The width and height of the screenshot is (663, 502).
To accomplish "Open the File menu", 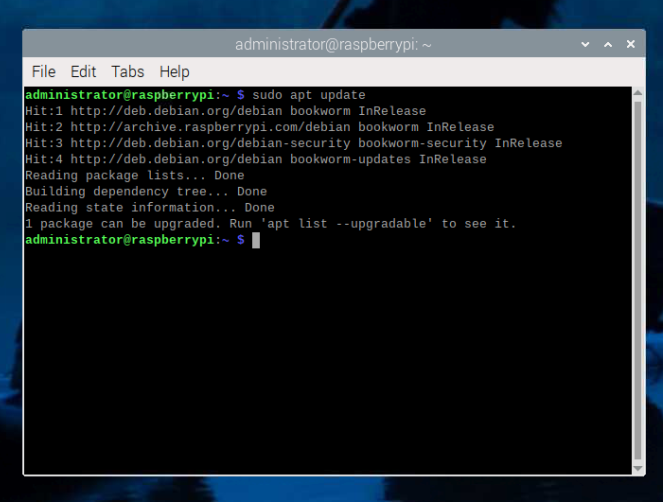I will coord(44,71).
